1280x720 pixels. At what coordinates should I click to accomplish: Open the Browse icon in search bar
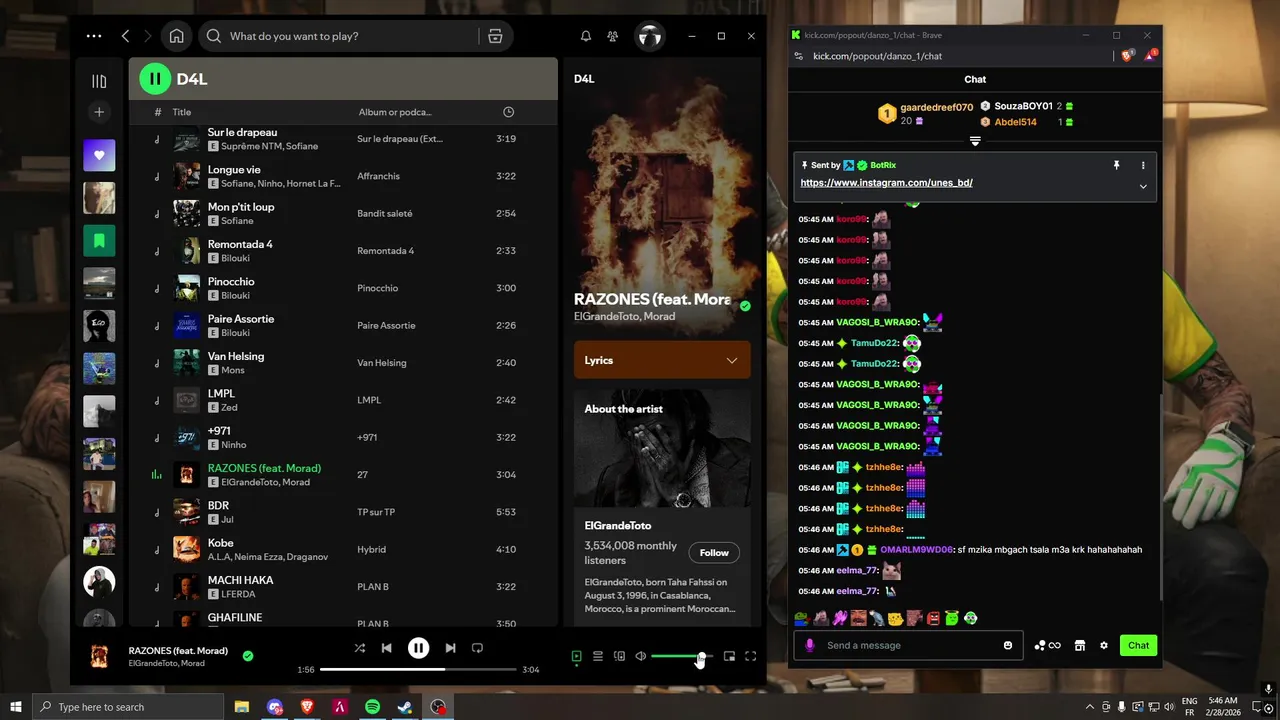[495, 36]
